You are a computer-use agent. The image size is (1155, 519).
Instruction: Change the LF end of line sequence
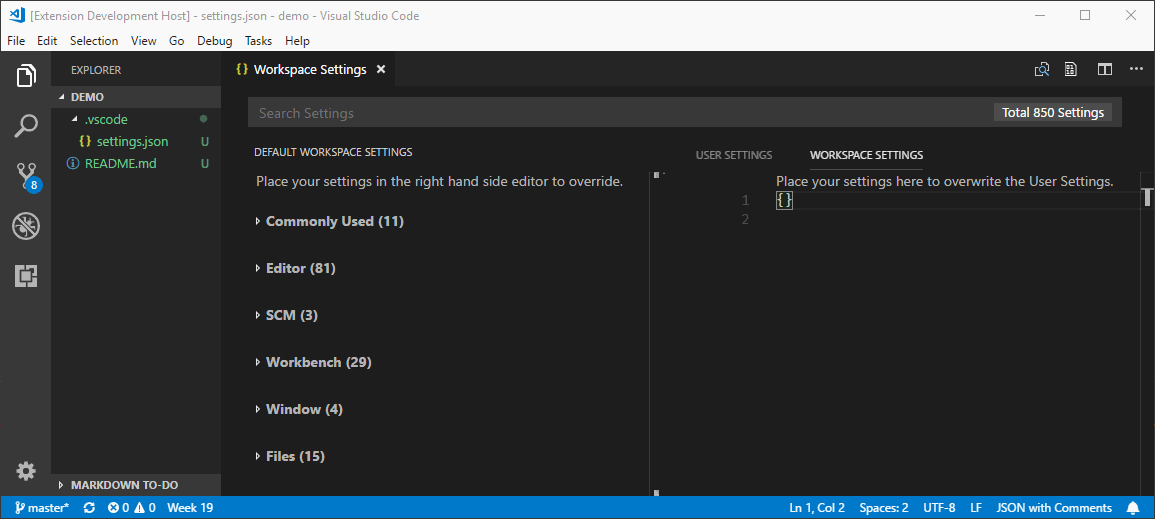coord(976,507)
